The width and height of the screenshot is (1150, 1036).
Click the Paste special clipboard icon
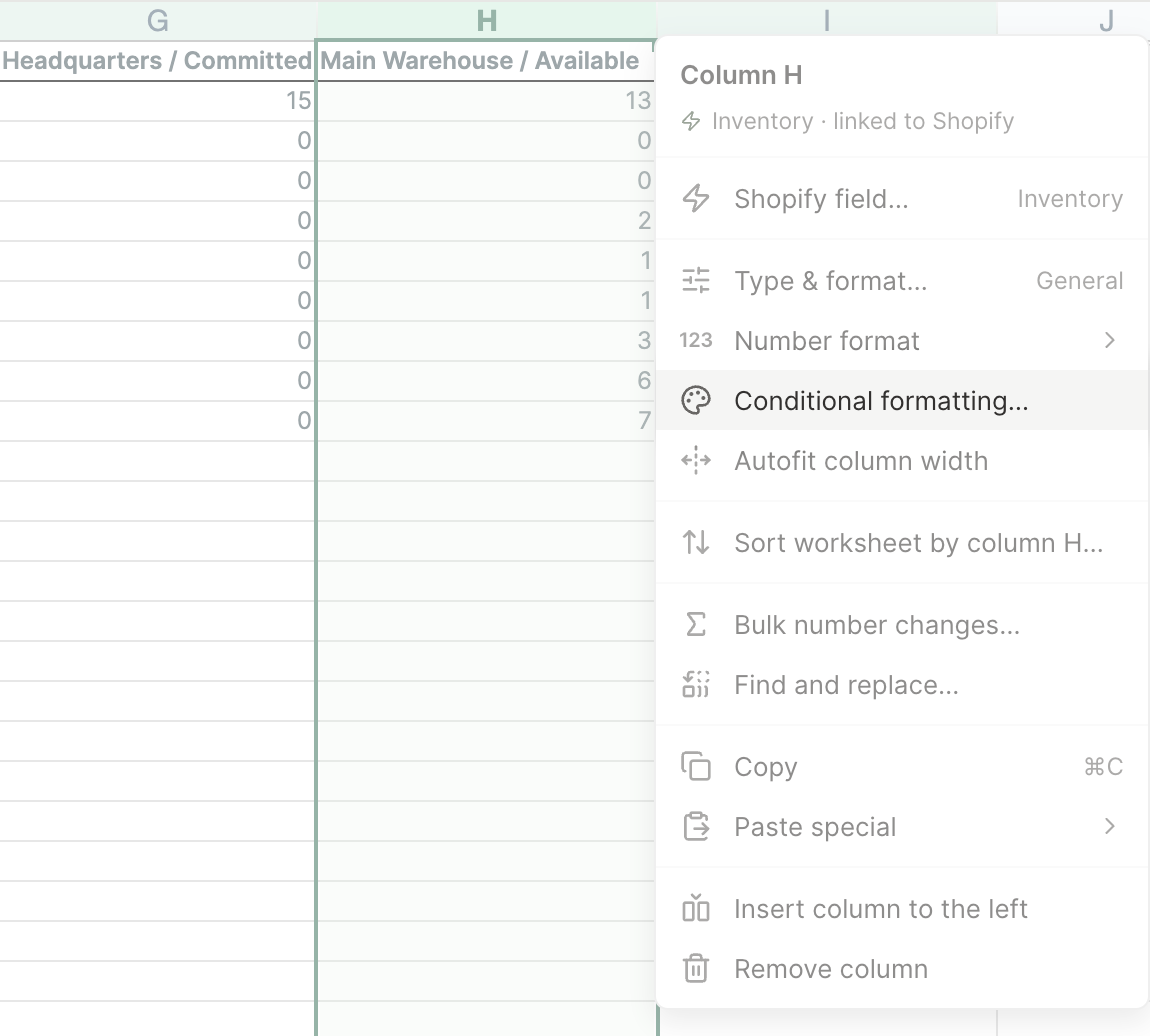click(695, 827)
